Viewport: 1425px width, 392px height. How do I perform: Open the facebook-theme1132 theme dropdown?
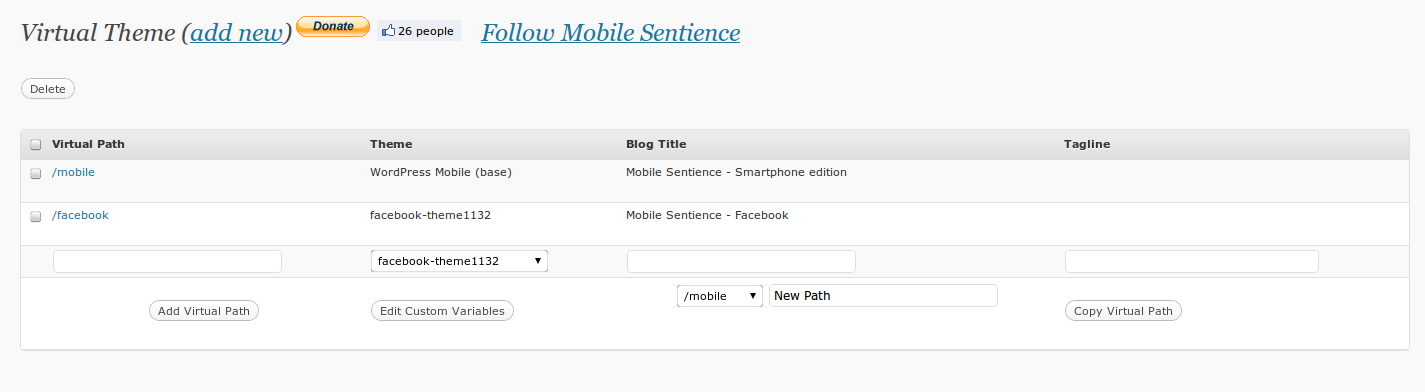(459, 261)
